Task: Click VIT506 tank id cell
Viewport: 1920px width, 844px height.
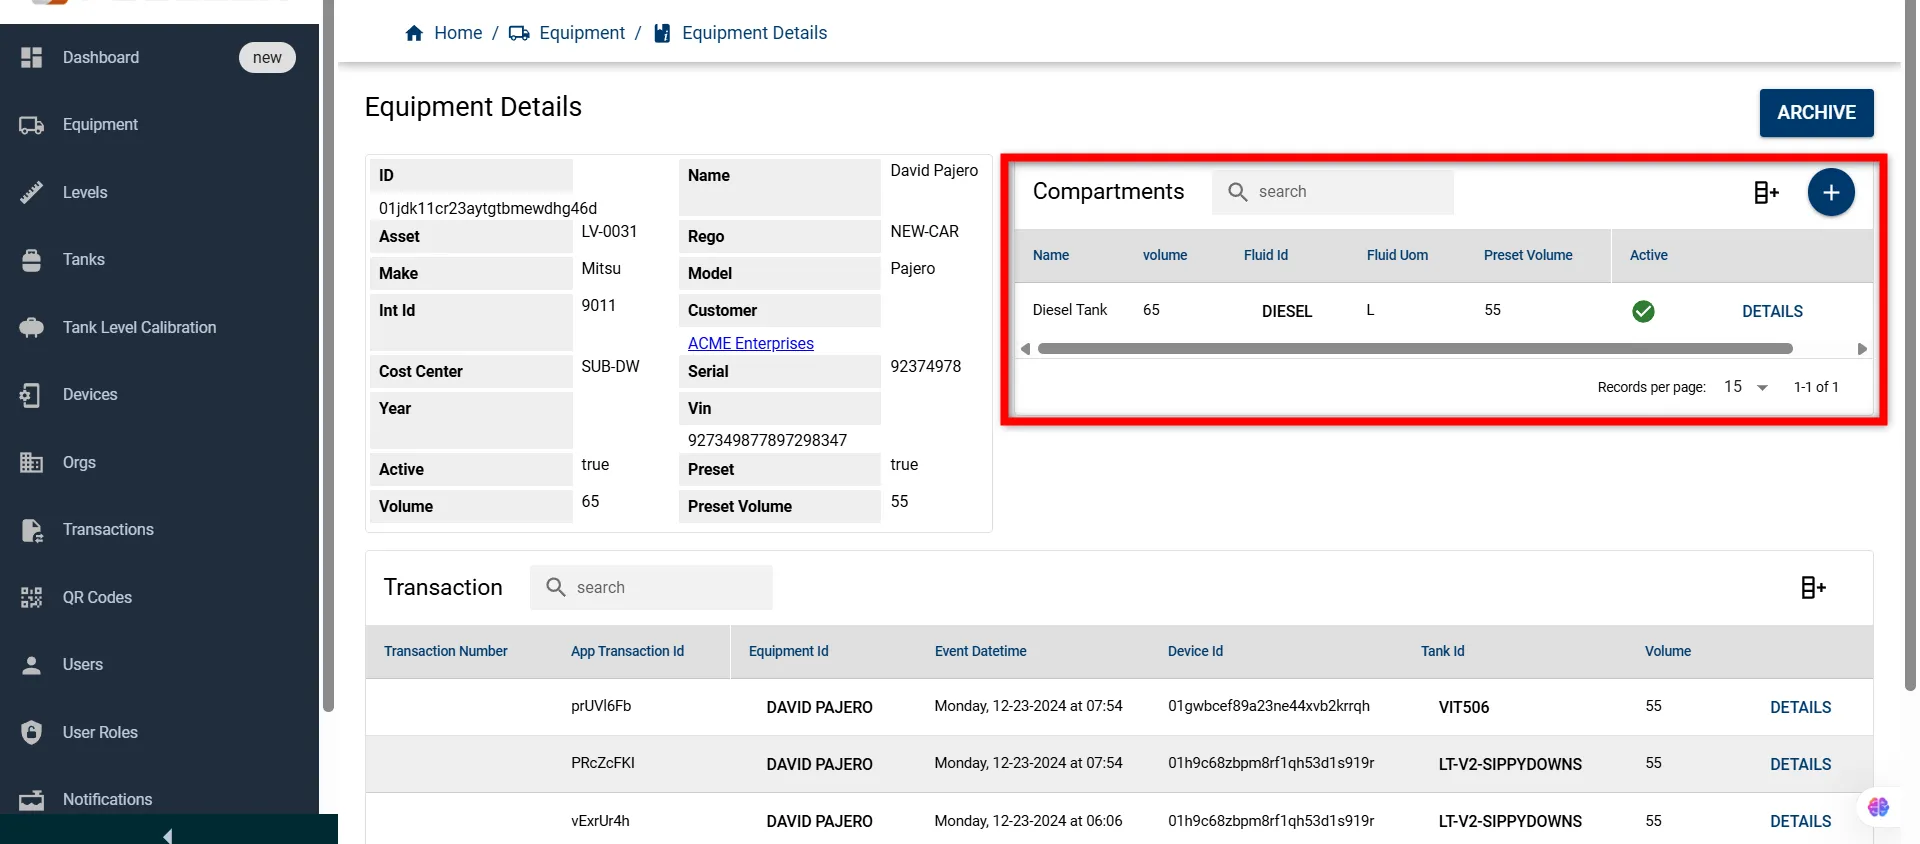Action: pyautogui.click(x=1464, y=707)
